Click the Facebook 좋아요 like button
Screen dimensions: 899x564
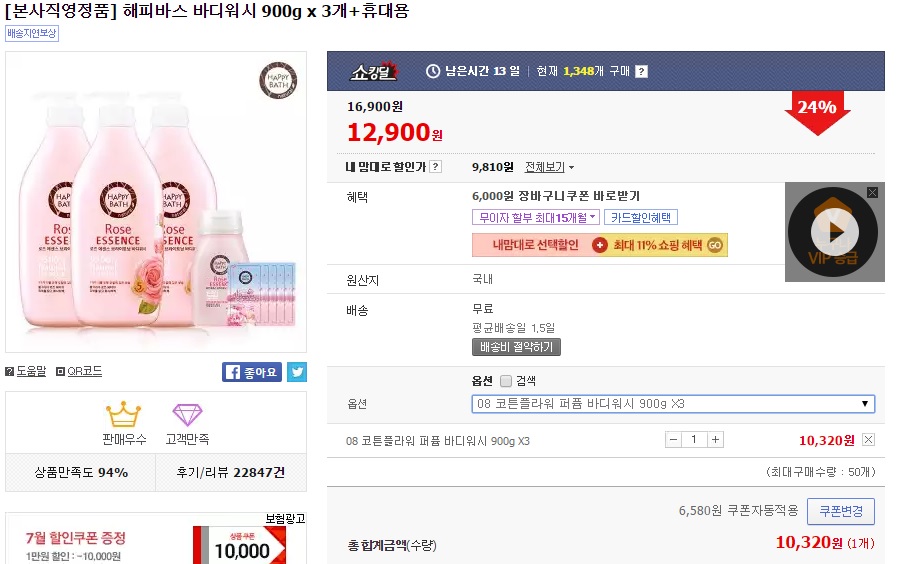point(252,372)
